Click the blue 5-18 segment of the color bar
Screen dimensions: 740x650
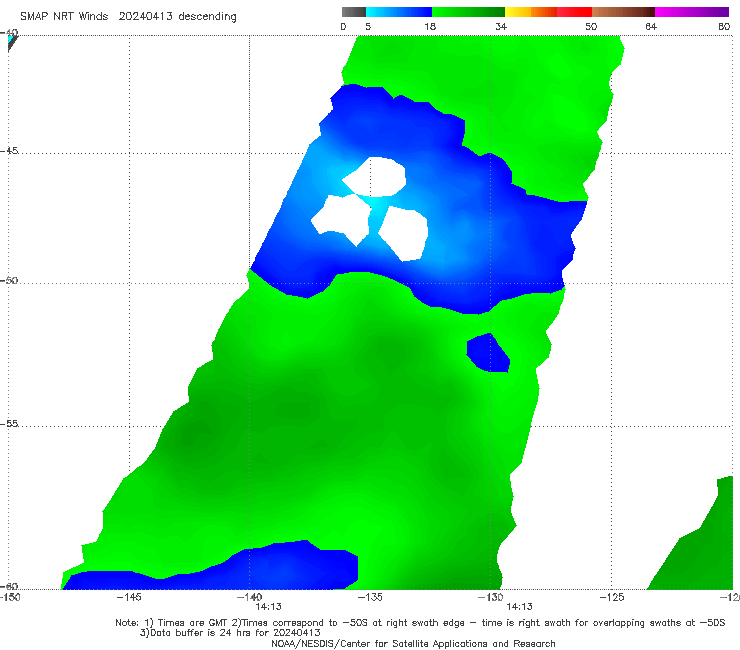[x=399, y=12]
